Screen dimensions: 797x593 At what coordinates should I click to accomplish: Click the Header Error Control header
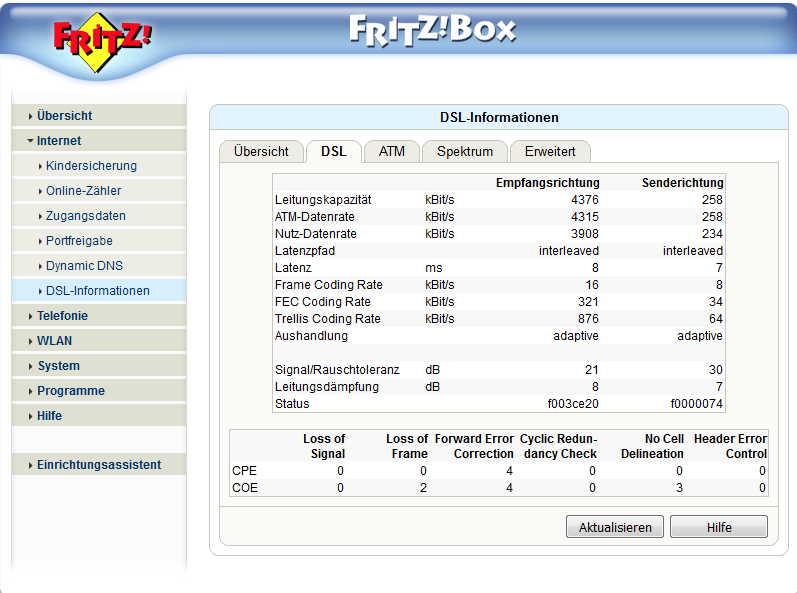tap(730, 446)
